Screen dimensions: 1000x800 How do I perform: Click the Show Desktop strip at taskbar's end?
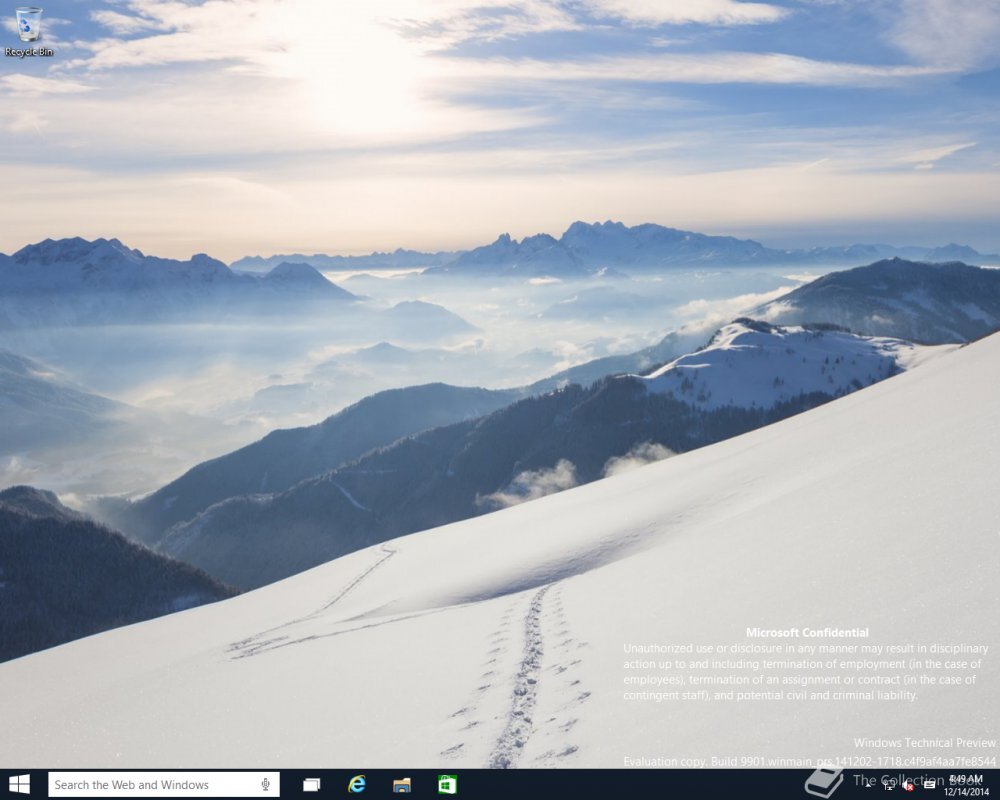[997, 784]
